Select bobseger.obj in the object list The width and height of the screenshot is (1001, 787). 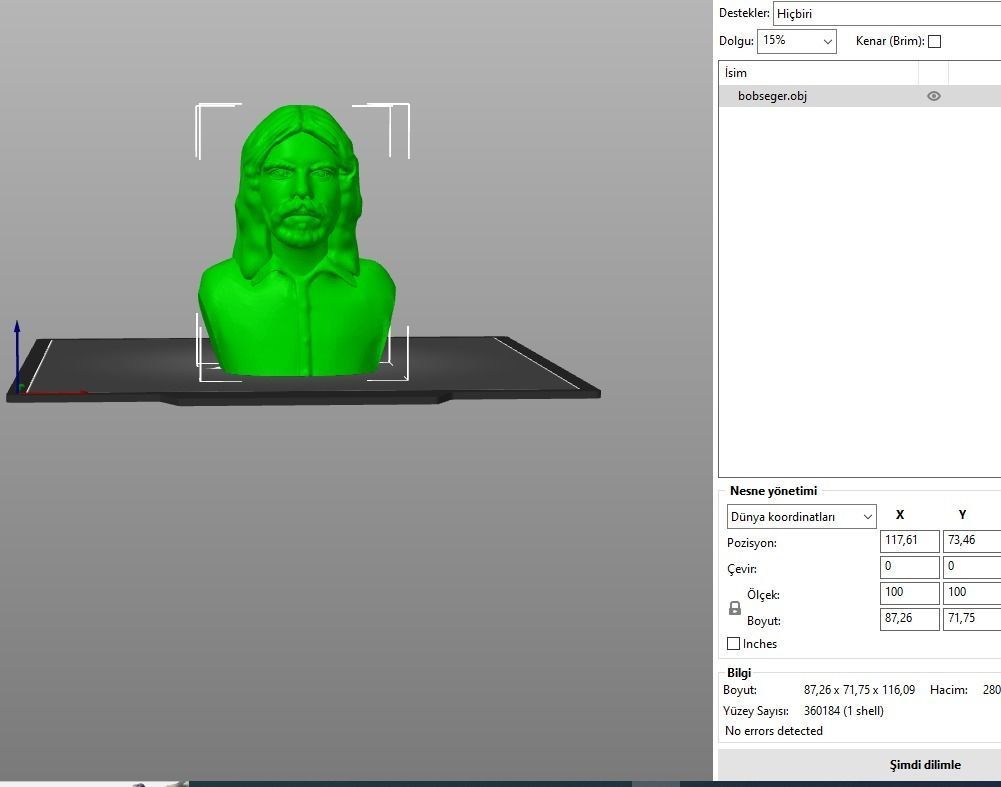click(x=861, y=96)
